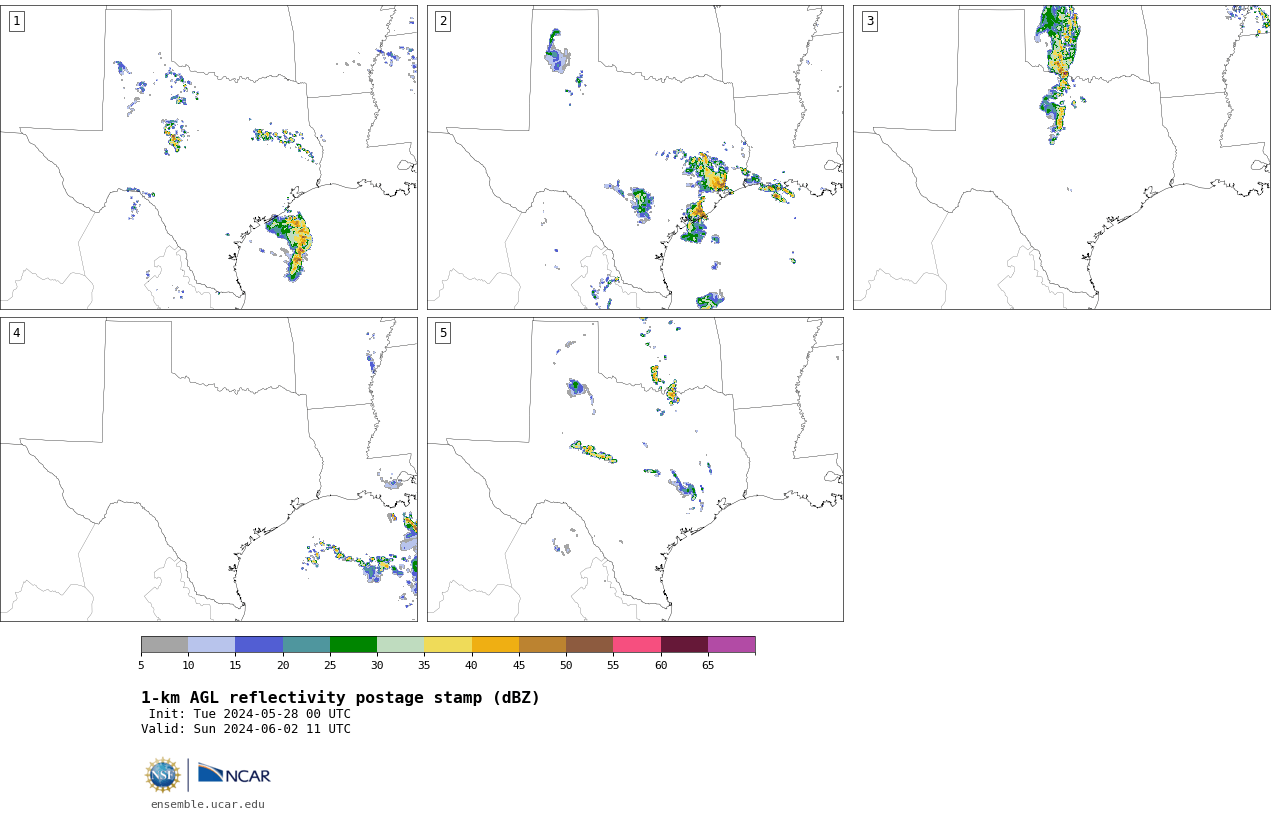
Task: Select the yellow 35-40 dBZ swatch
Action: pos(448,644)
